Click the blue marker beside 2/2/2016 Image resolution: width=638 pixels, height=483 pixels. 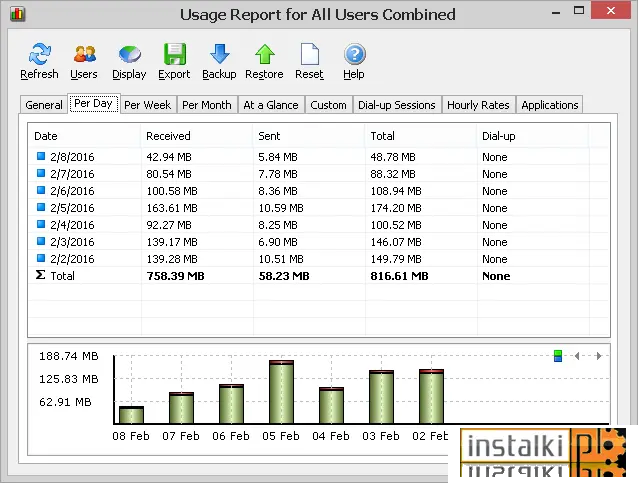click(x=41, y=258)
